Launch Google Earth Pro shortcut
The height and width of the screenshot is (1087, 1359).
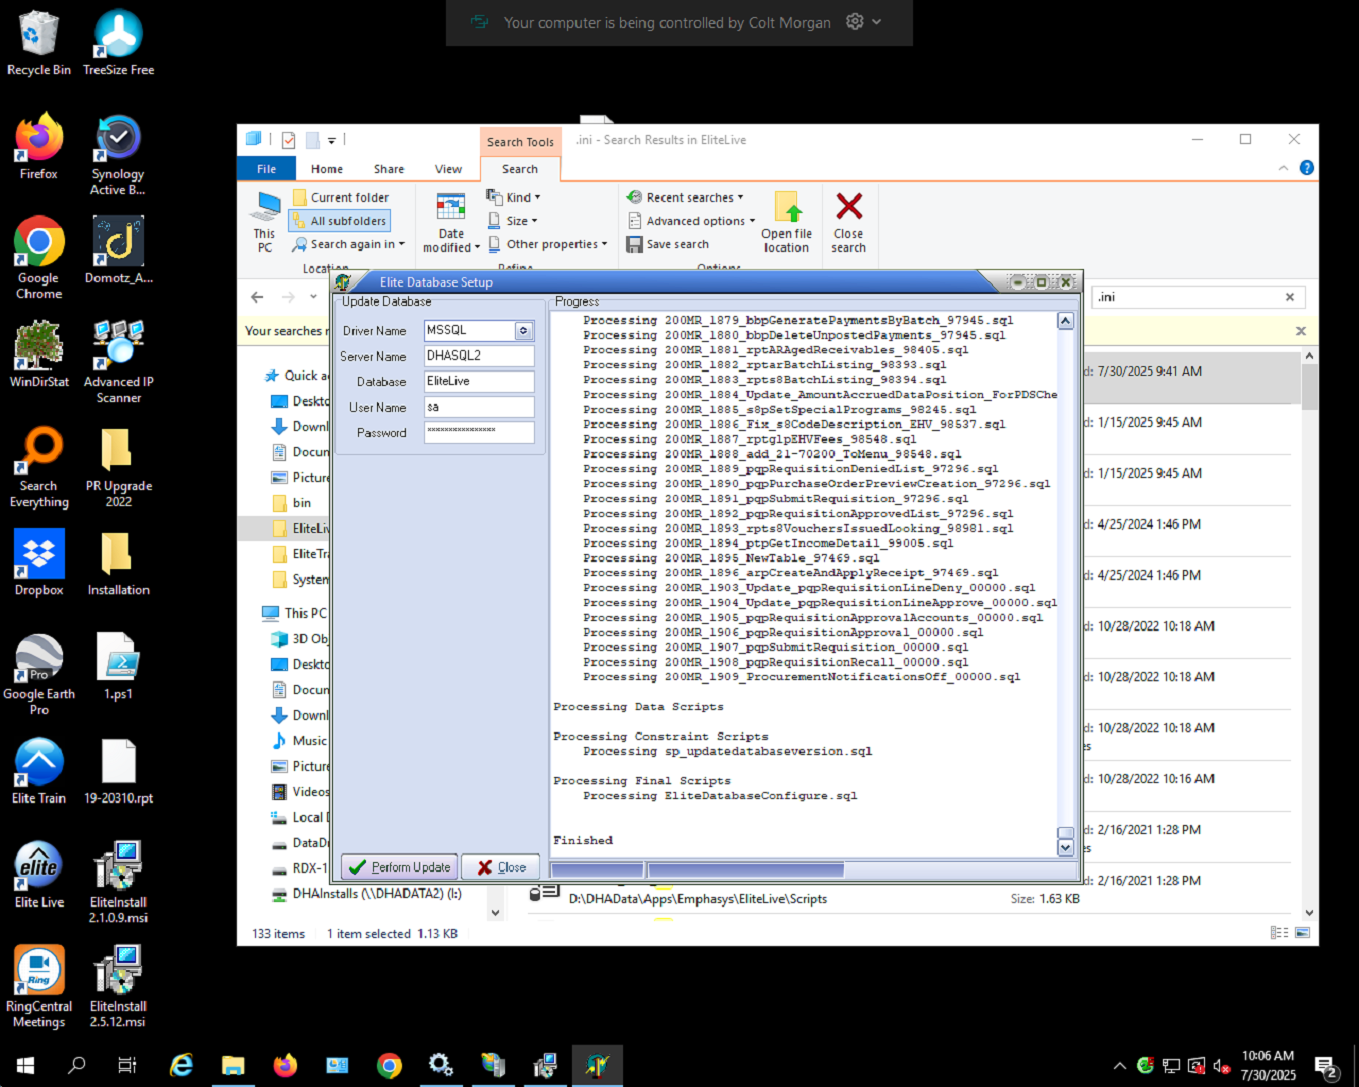coord(39,675)
